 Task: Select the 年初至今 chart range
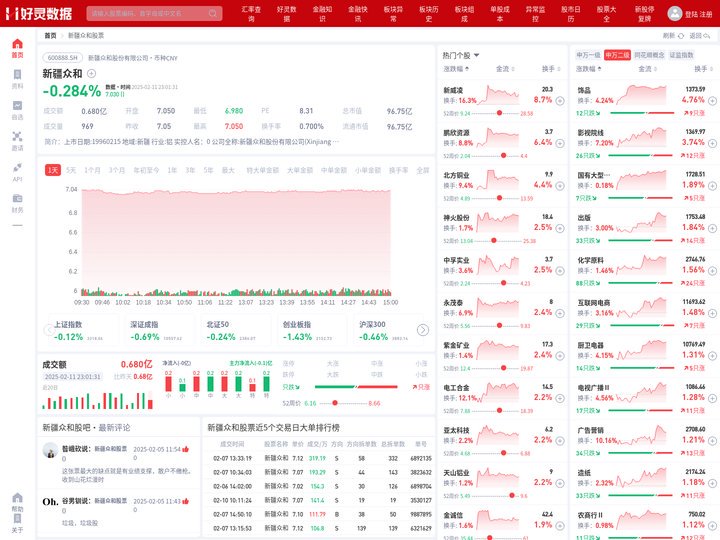pos(146,170)
